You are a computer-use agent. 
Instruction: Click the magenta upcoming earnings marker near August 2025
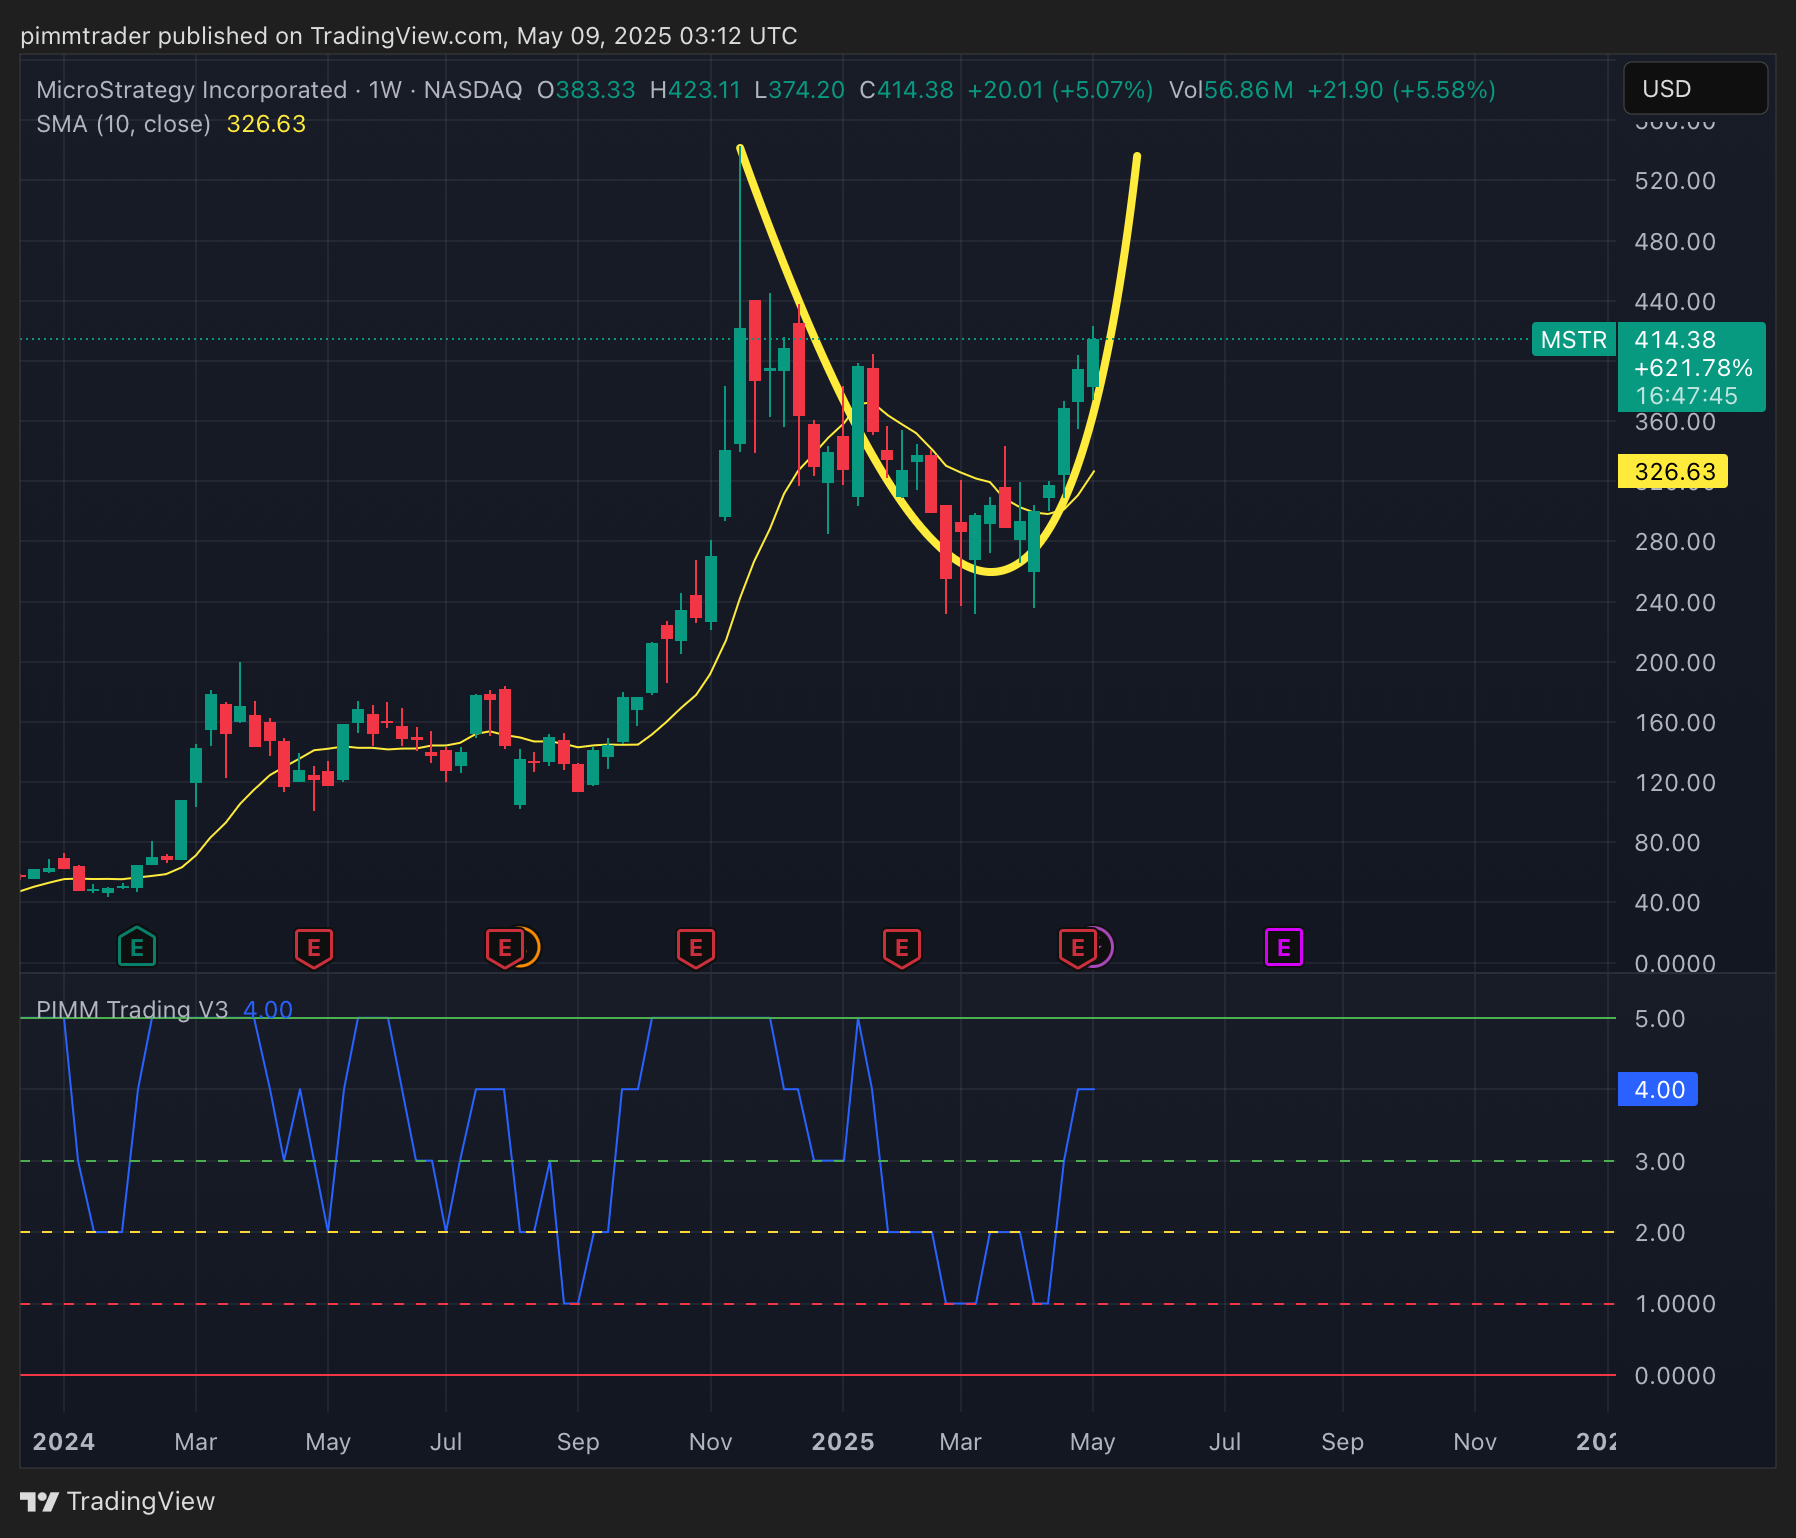click(x=1284, y=947)
